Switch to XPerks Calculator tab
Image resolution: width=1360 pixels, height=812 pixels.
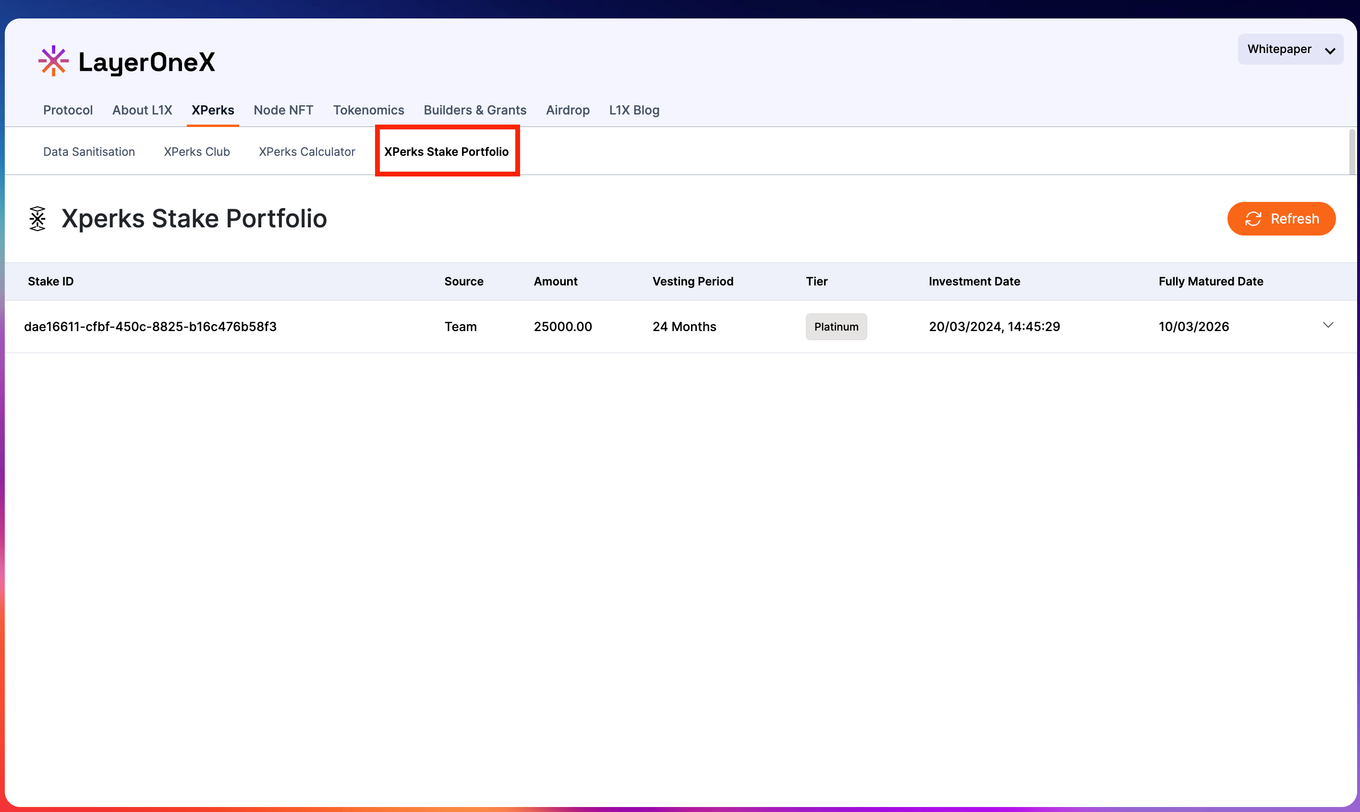tap(307, 152)
